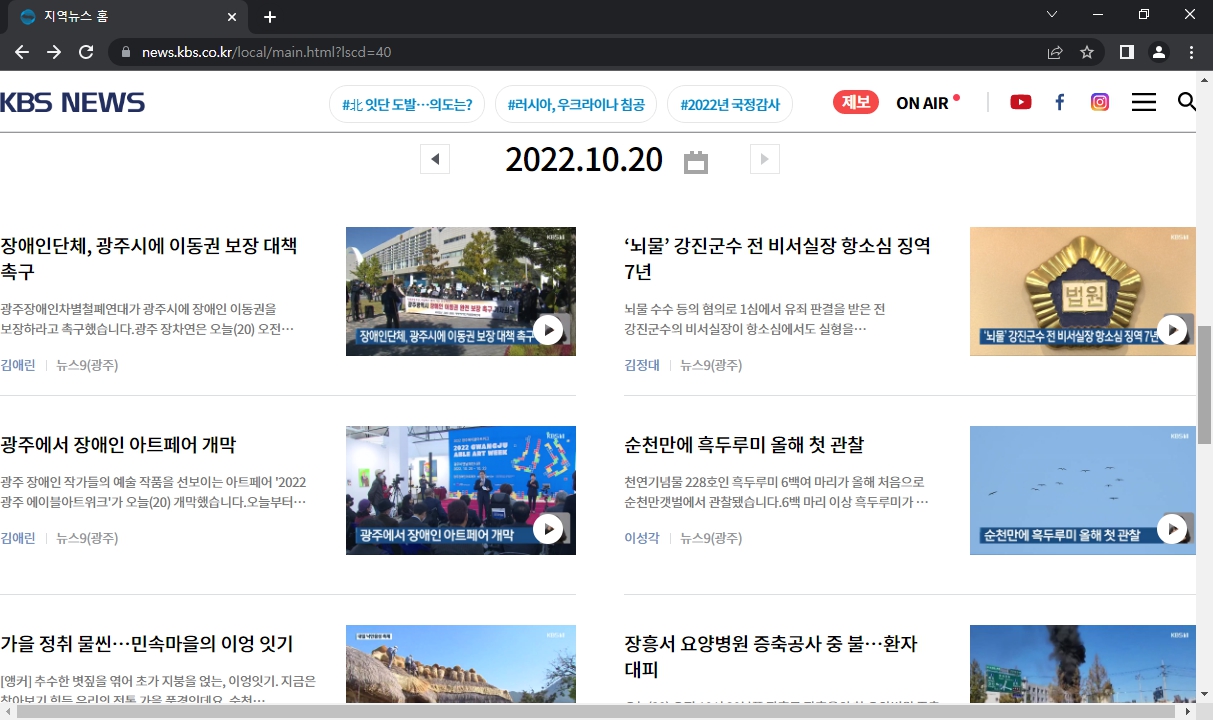Play the 흑두루미 video
Screen dimensions: 1213x720
[1172, 529]
